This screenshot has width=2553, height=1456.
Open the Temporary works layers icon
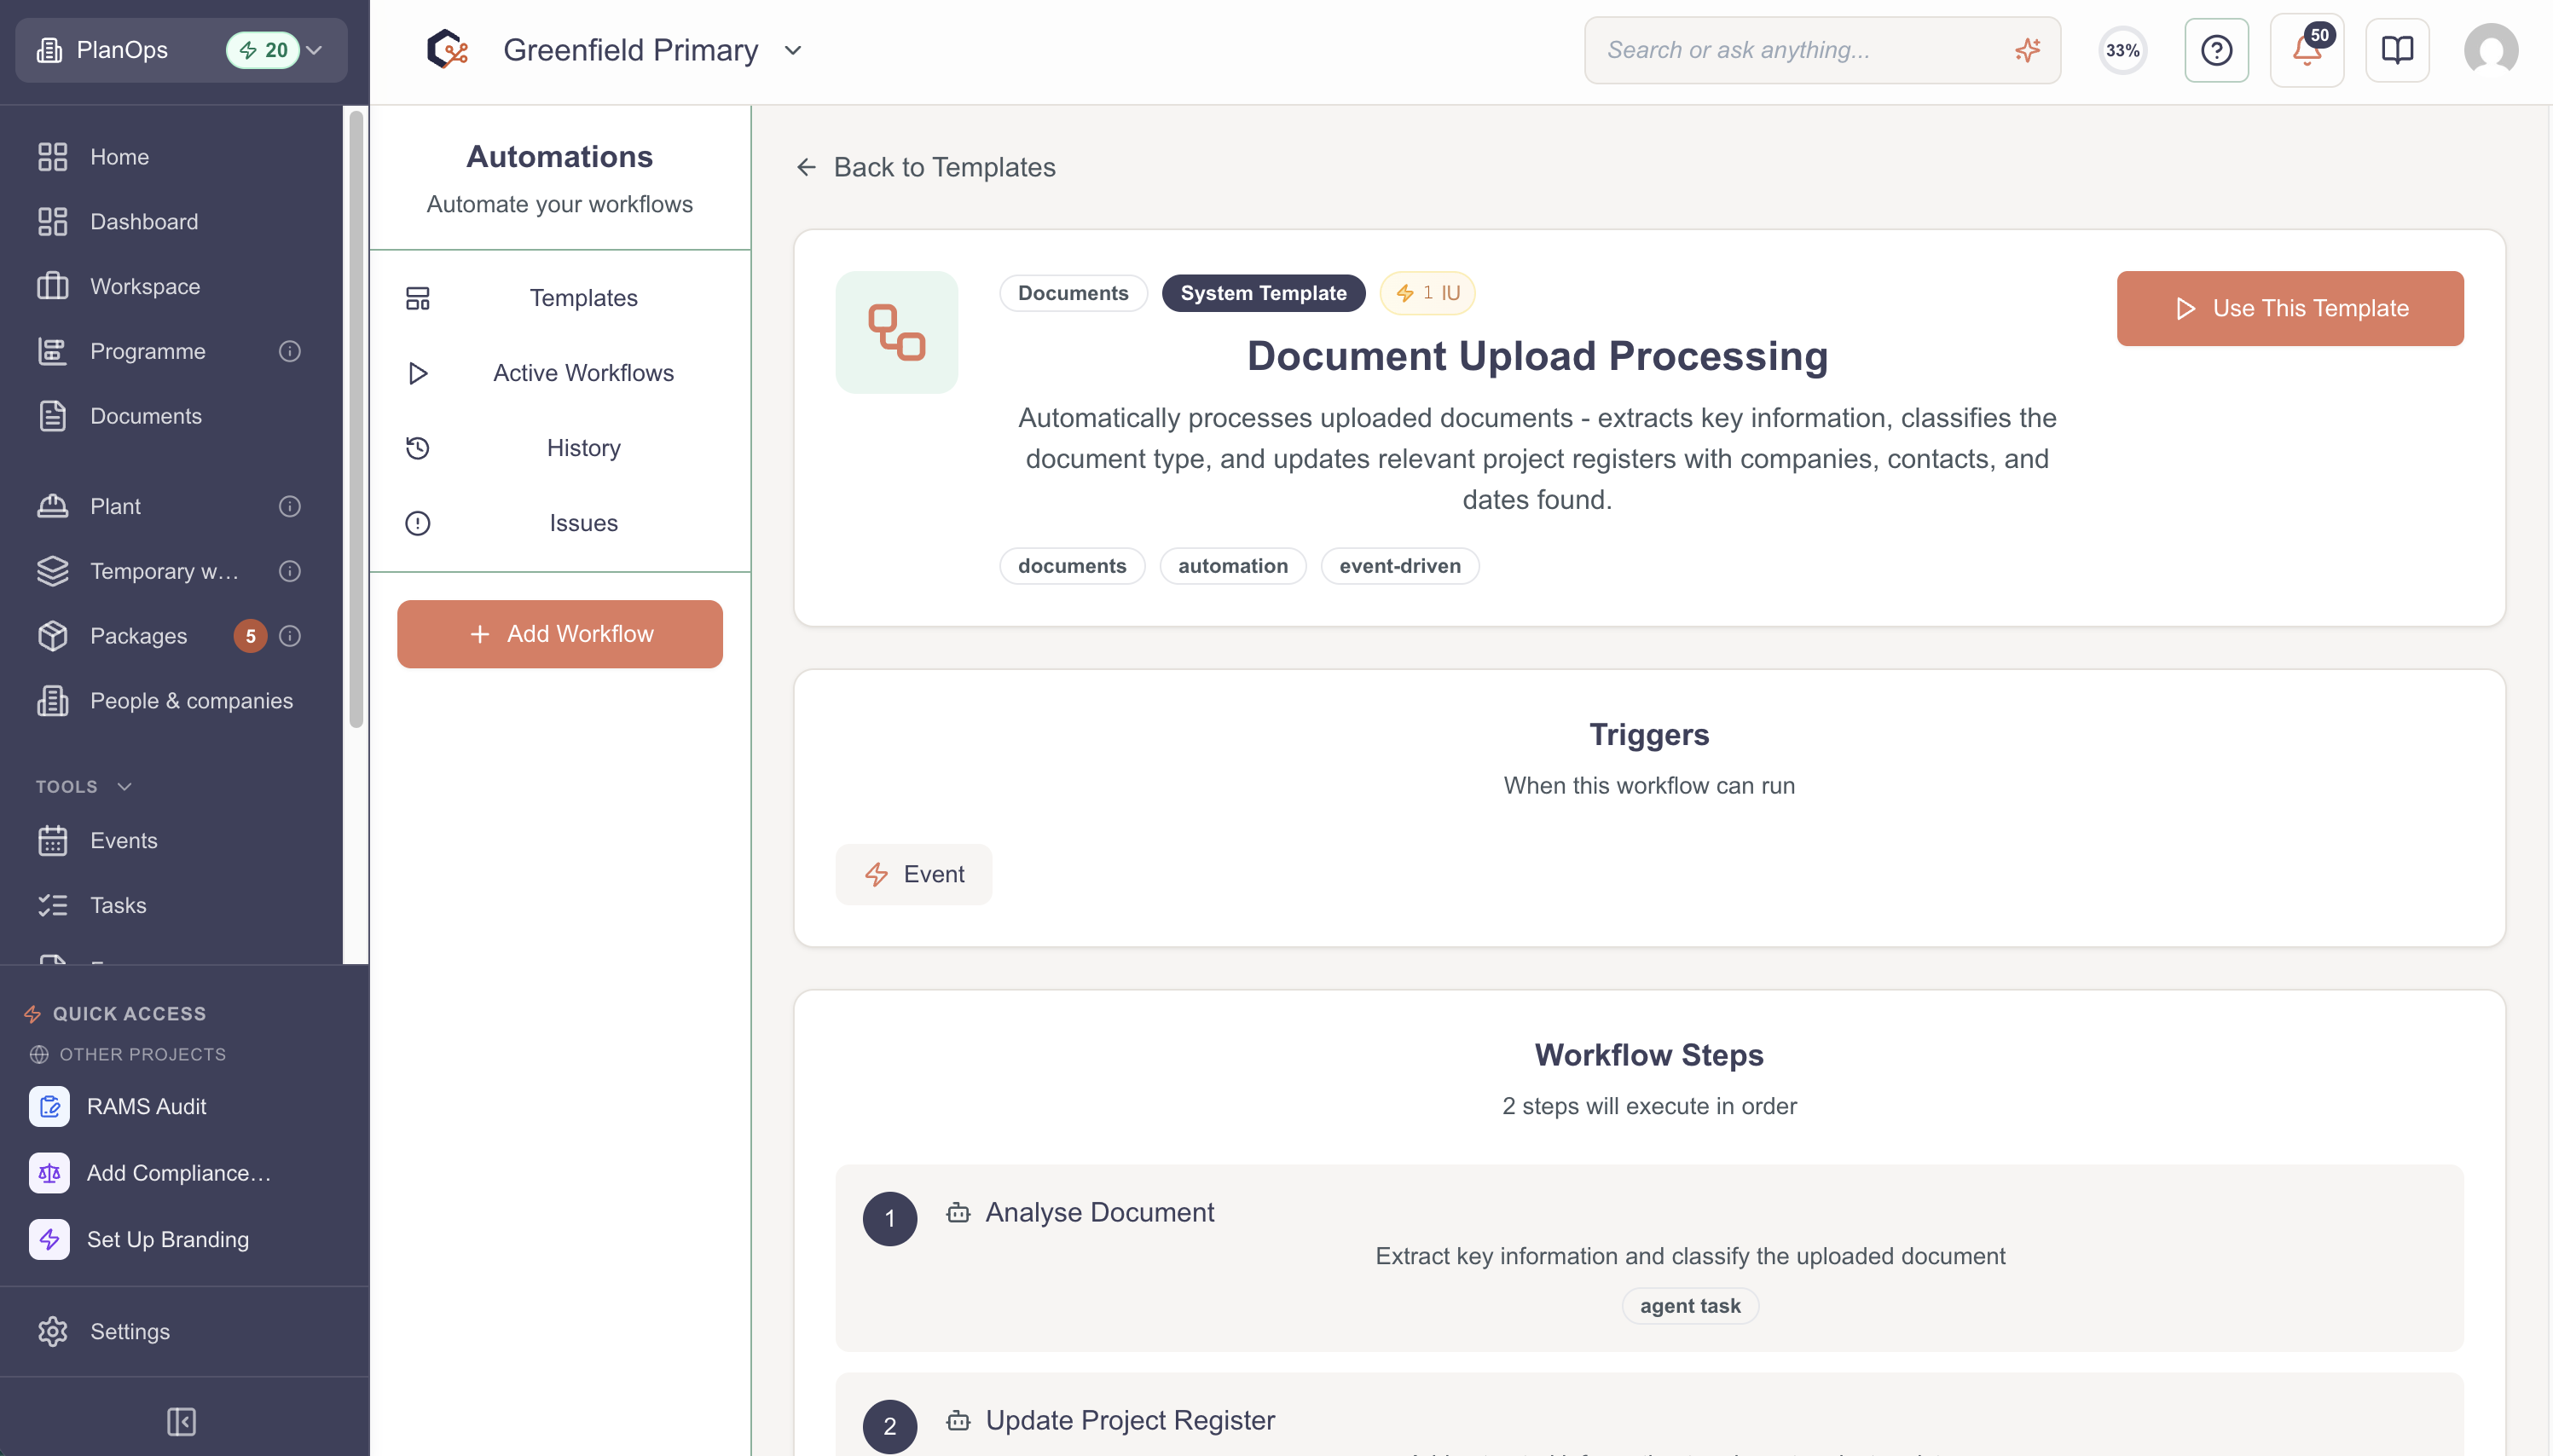(x=52, y=571)
